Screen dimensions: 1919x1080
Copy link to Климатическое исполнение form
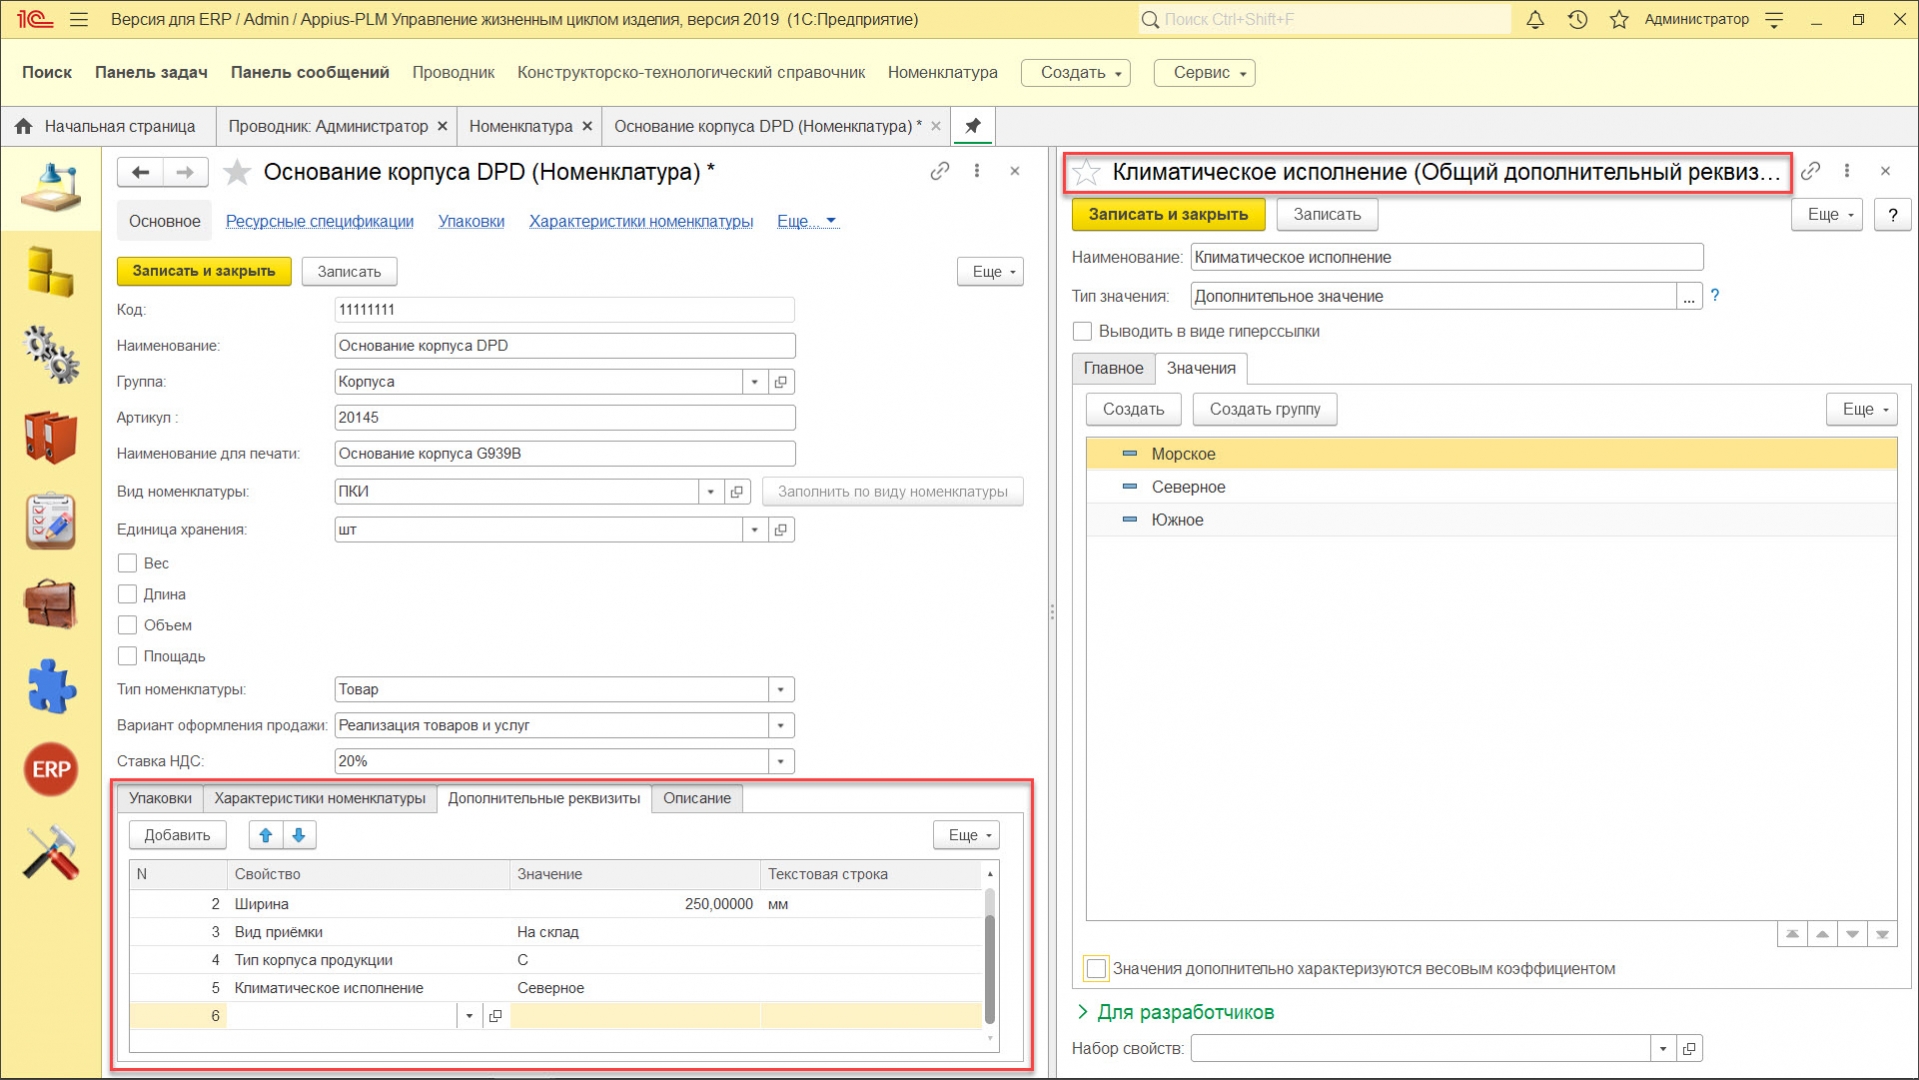1810,171
